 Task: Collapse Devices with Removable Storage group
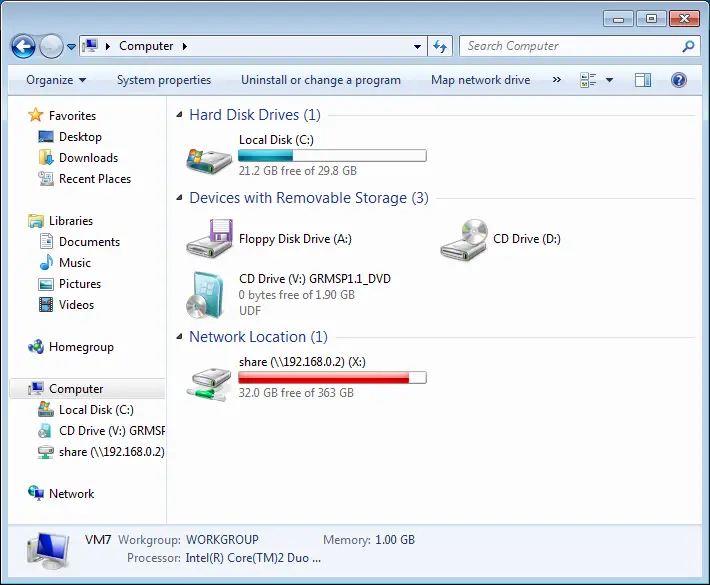pyautogui.click(x=179, y=198)
